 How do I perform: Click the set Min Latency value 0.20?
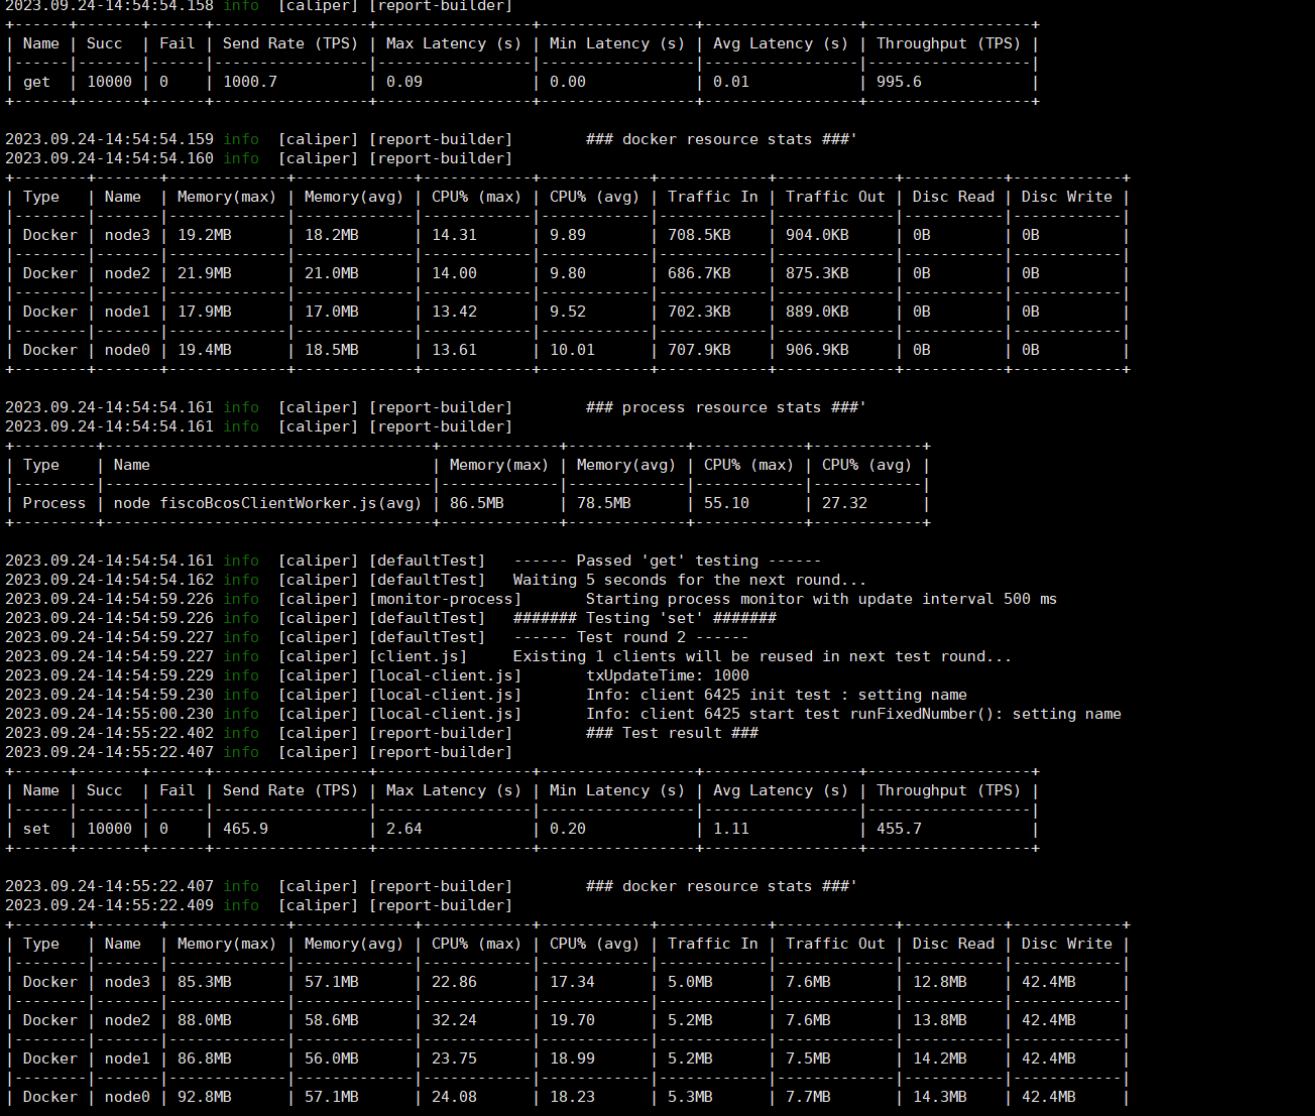click(x=568, y=829)
